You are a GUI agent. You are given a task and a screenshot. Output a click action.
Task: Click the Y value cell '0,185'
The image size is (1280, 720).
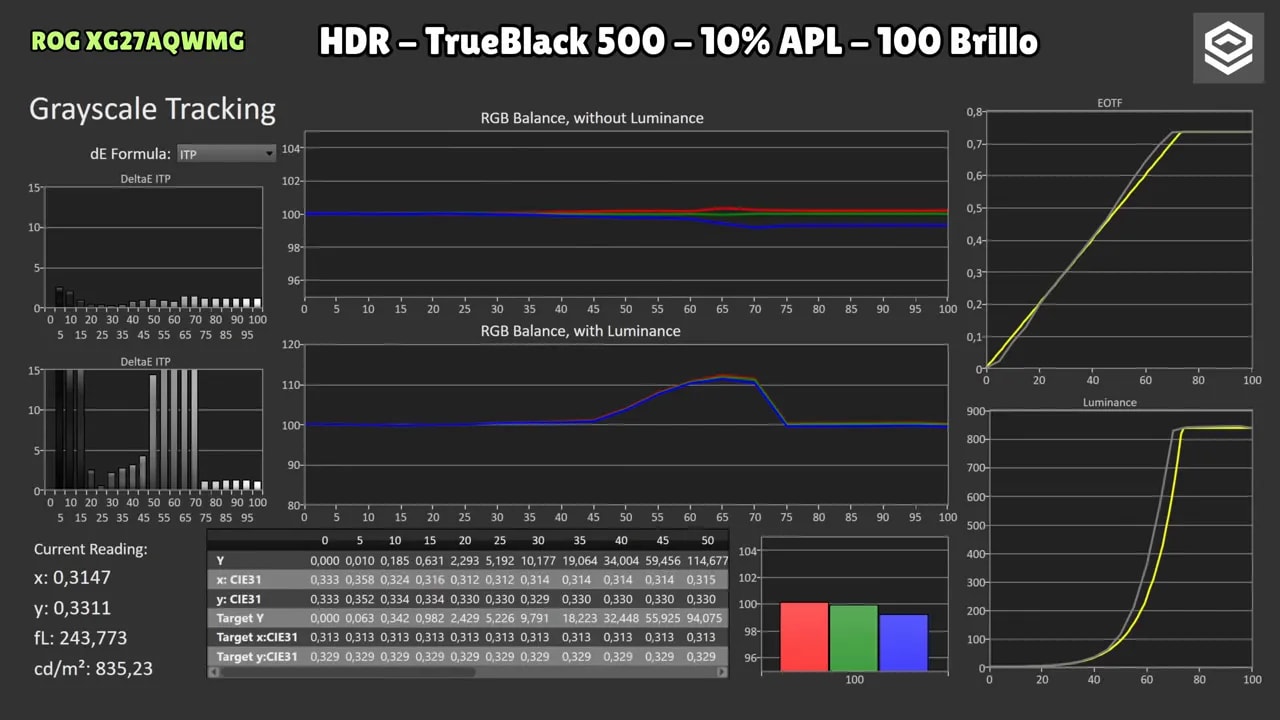tap(395, 561)
